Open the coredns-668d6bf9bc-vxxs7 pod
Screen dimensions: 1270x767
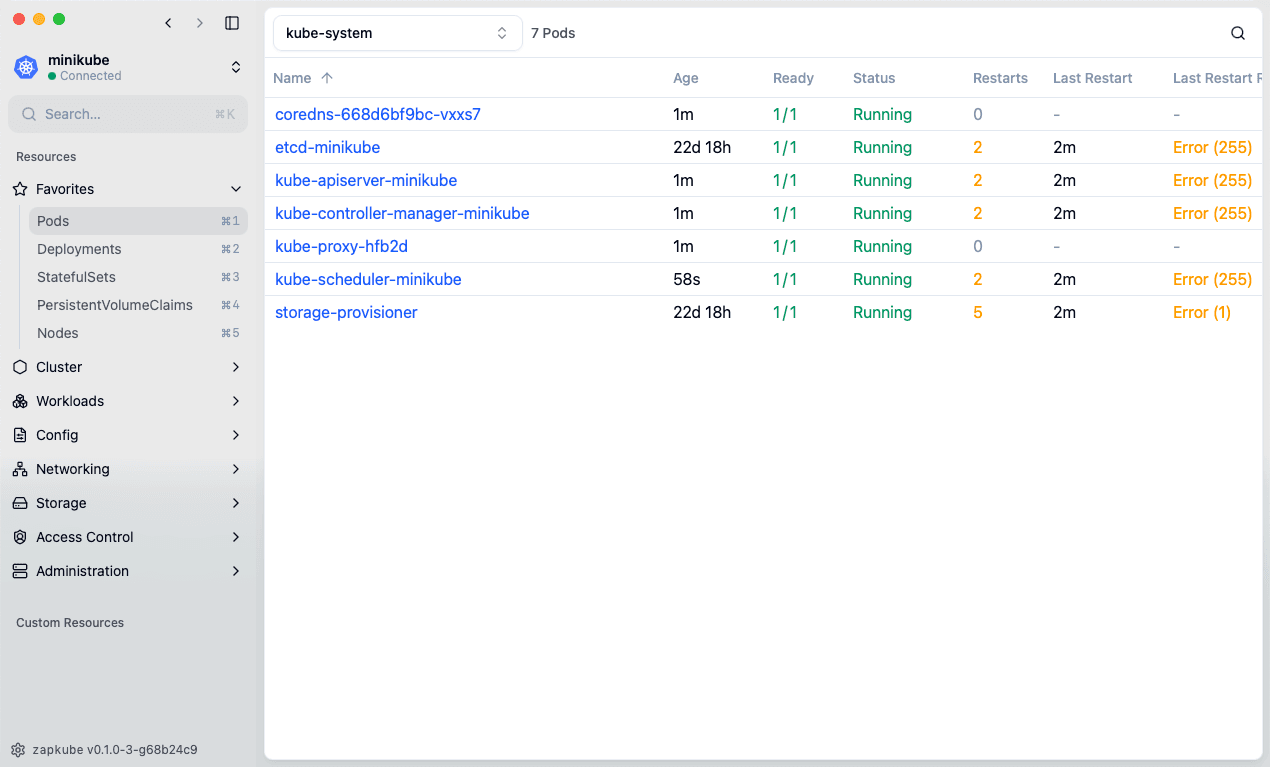(x=378, y=114)
